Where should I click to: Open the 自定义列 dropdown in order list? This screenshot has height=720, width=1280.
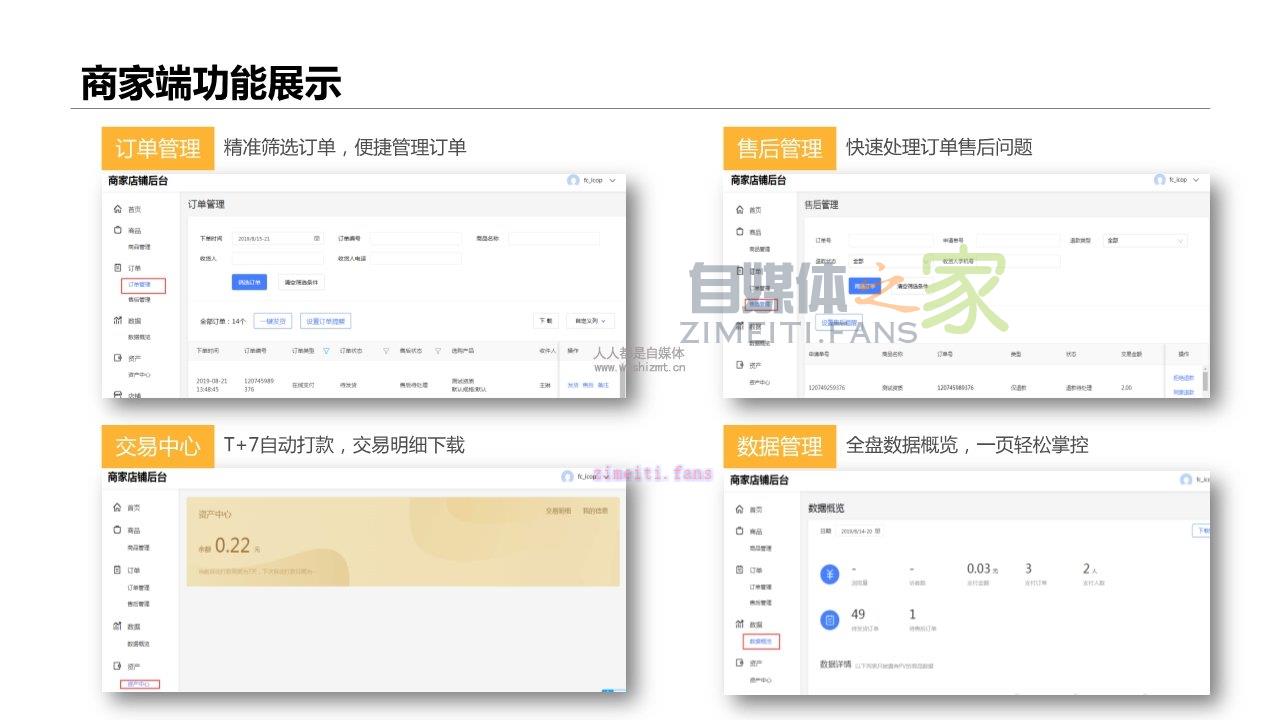pyautogui.click(x=590, y=321)
